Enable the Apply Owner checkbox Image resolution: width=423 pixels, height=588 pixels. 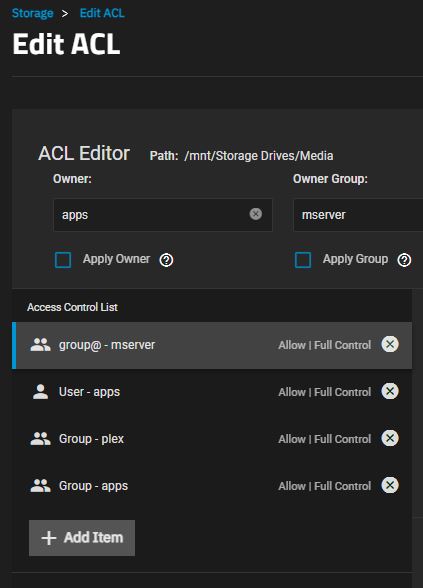coord(63,260)
